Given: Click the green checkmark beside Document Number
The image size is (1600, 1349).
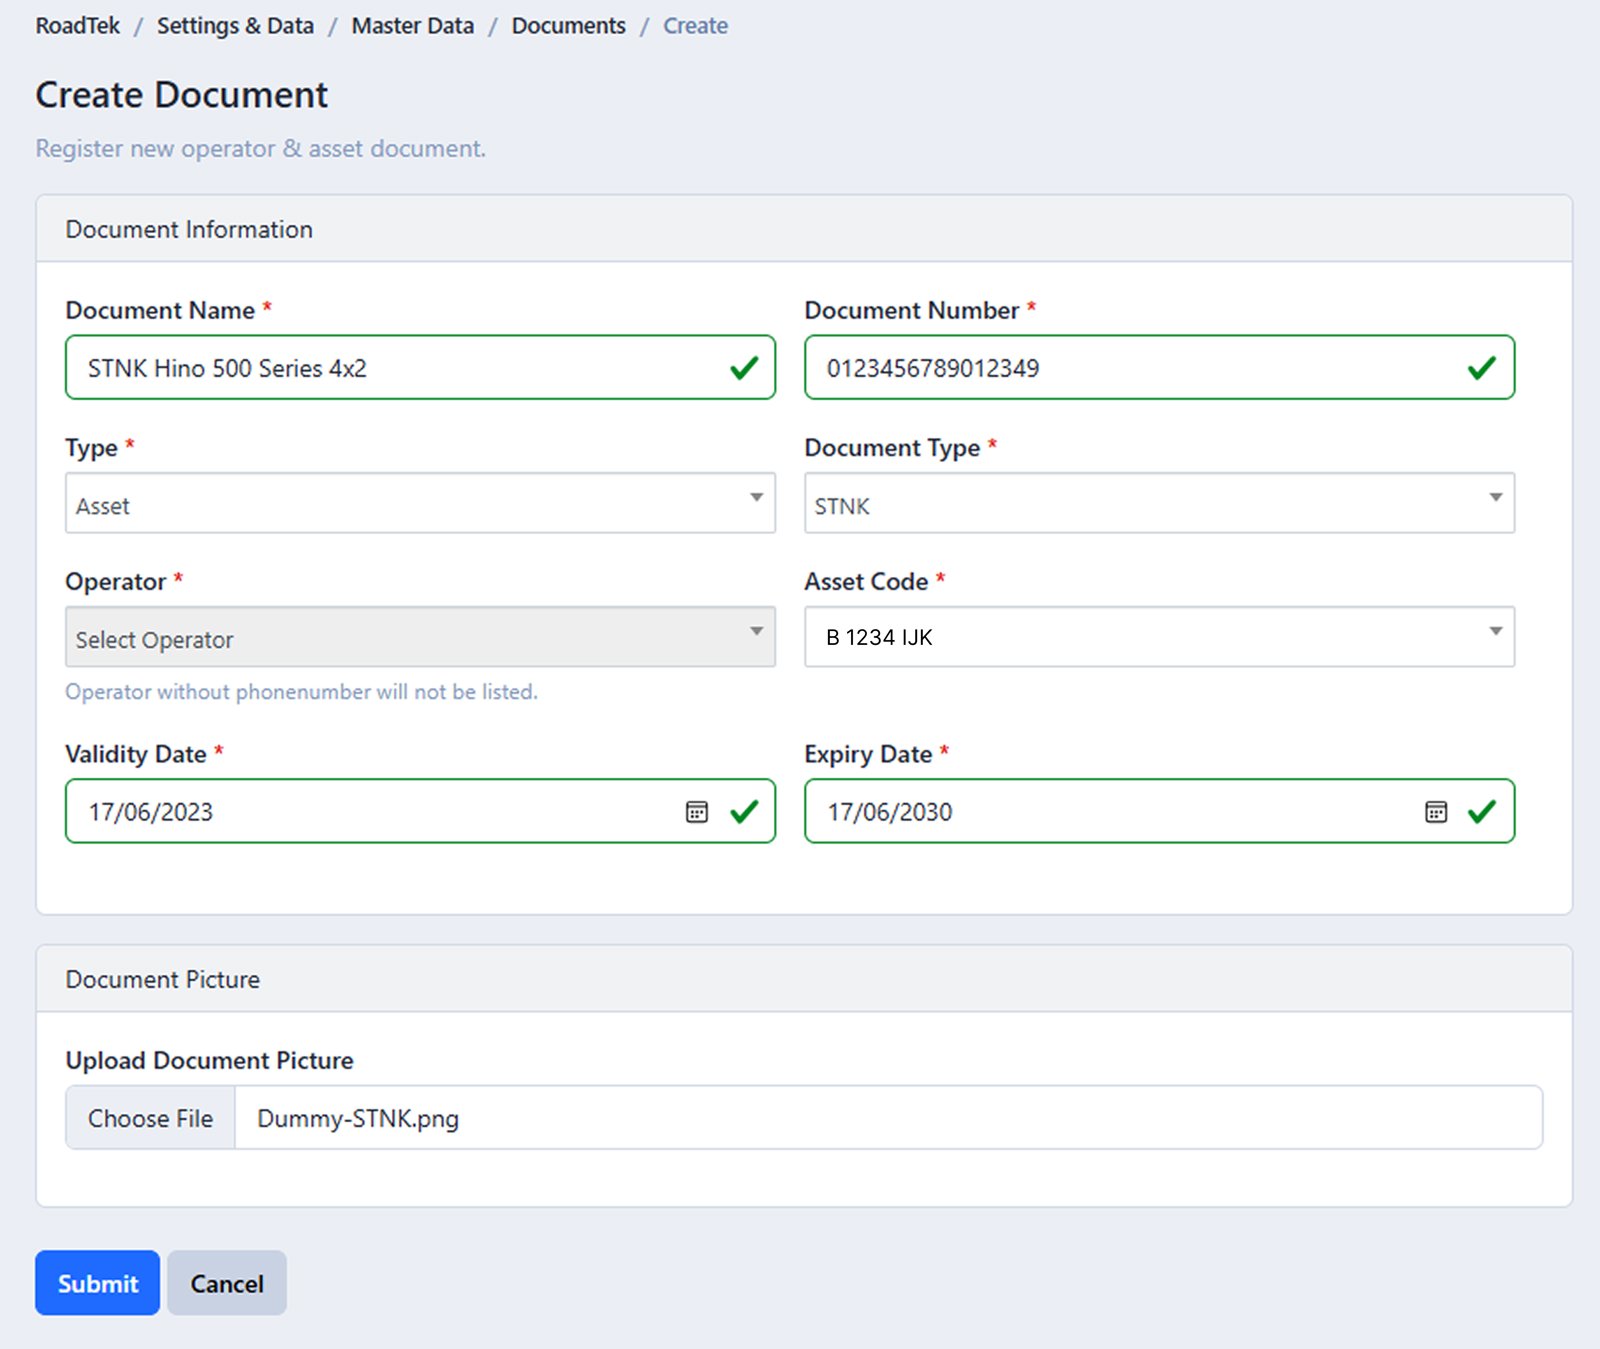Looking at the screenshot, I should [1483, 368].
